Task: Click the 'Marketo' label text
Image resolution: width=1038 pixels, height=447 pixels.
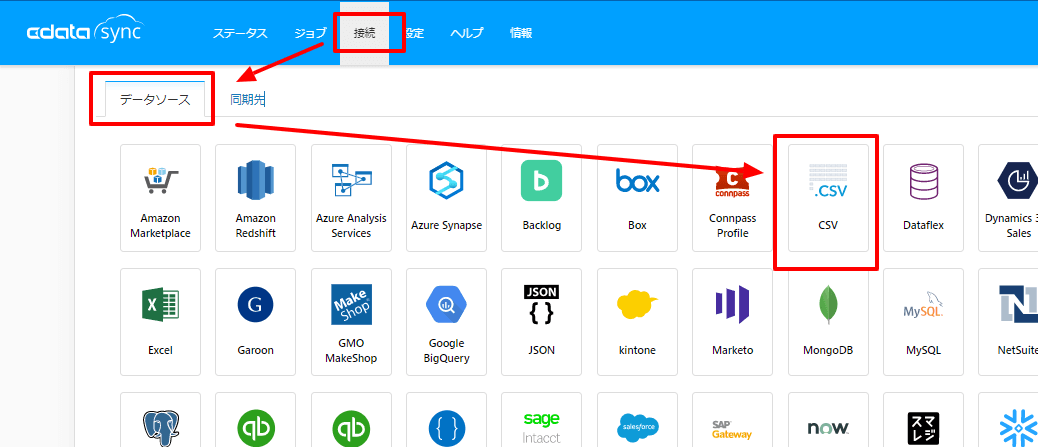Action: 732,350
